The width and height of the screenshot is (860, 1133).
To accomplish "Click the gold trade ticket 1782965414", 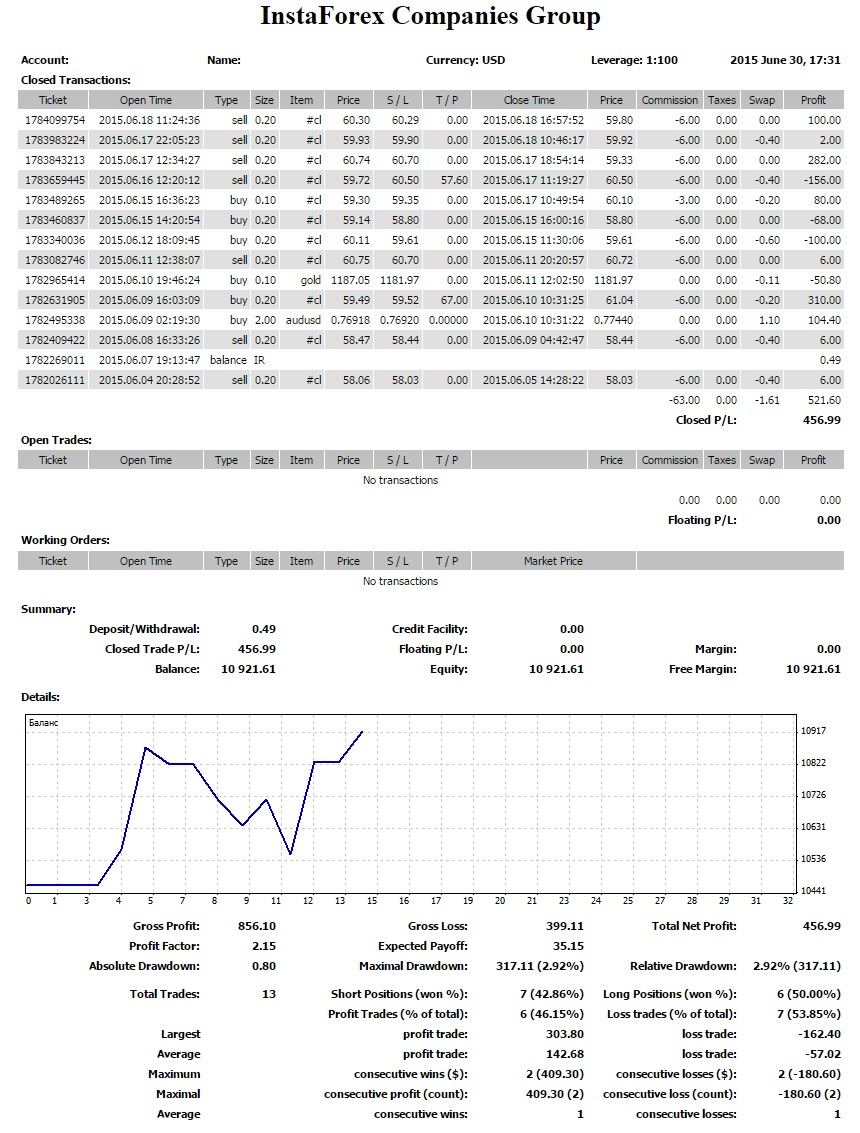I will point(55,280).
